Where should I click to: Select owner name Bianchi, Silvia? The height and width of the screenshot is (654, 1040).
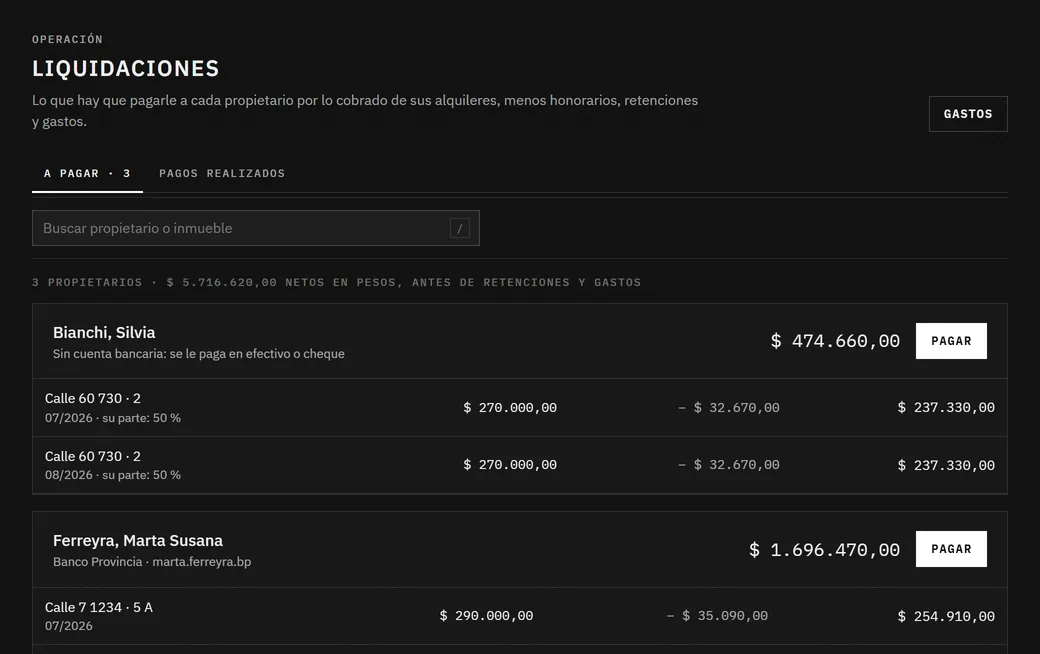[104, 332]
